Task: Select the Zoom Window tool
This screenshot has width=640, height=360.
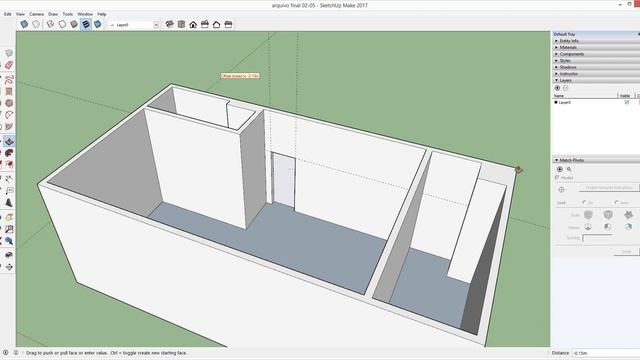Action: point(9,229)
